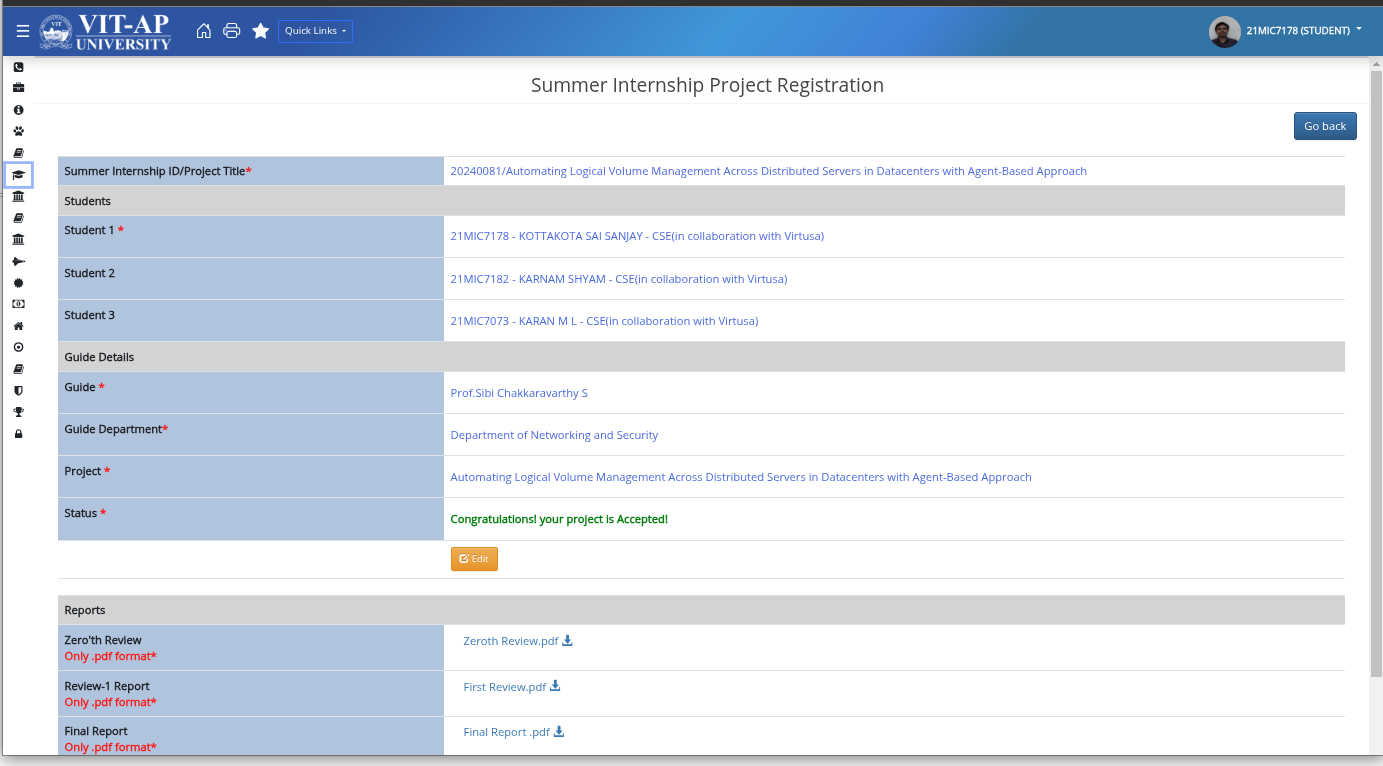Click the airplane icon in sidebar
The height and width of the screenshot is (766, 1383).
(18, 261)
